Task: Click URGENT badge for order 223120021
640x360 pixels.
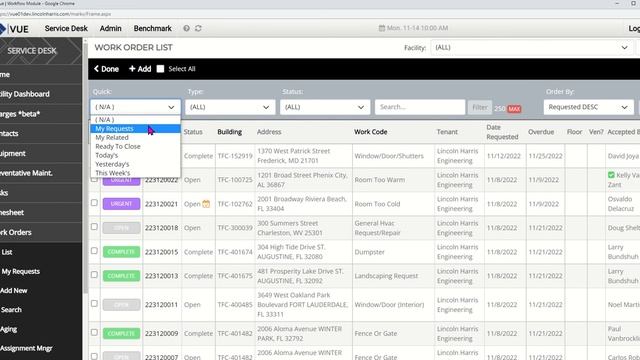Action: point(121,204)
